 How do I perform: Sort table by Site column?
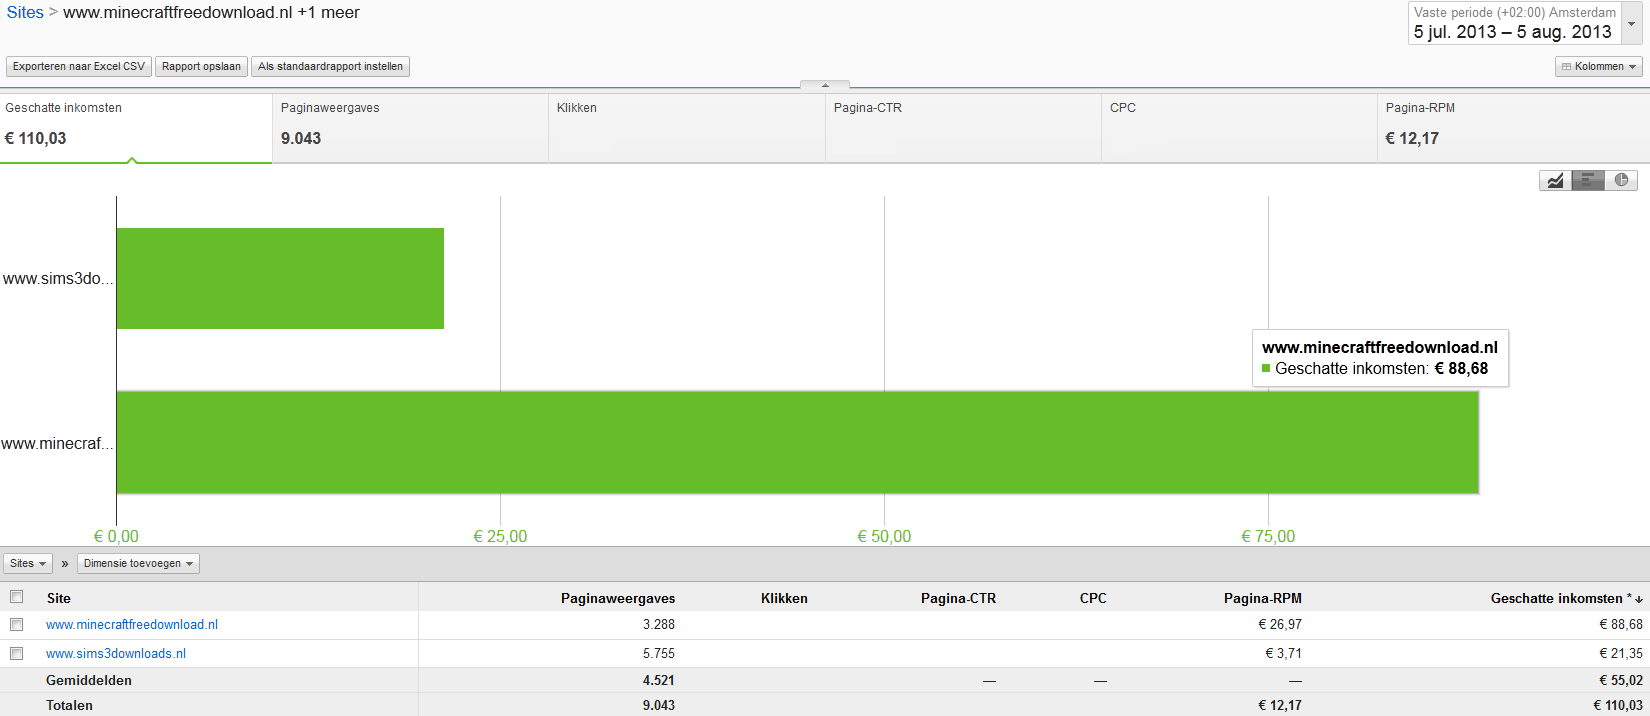(59, 598)
